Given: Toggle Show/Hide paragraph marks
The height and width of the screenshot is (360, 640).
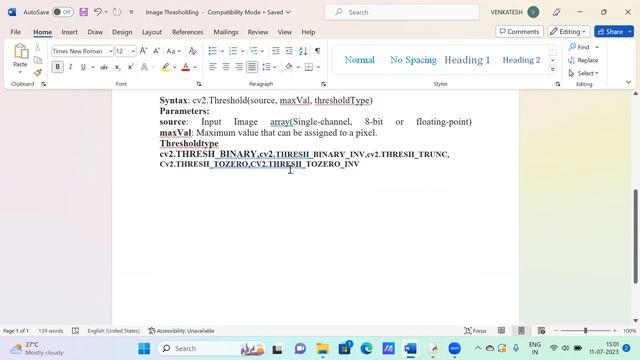Looking at the screenshot, I should click(x=318, y=51).
